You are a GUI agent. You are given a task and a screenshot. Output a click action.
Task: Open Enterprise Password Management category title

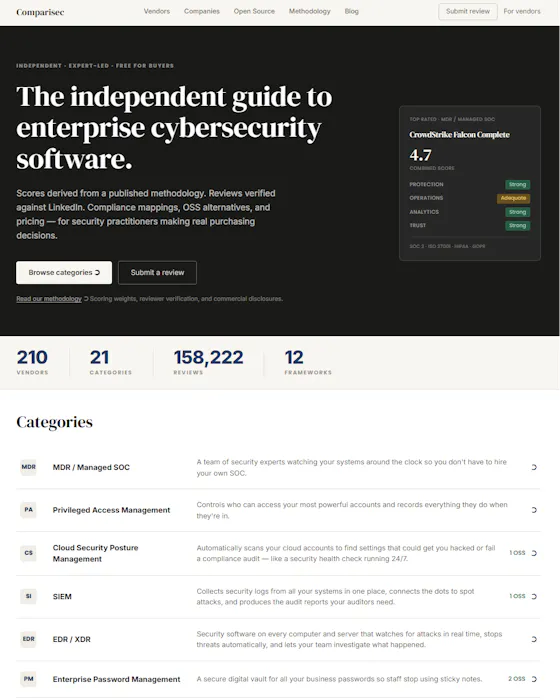pos(117,679)
